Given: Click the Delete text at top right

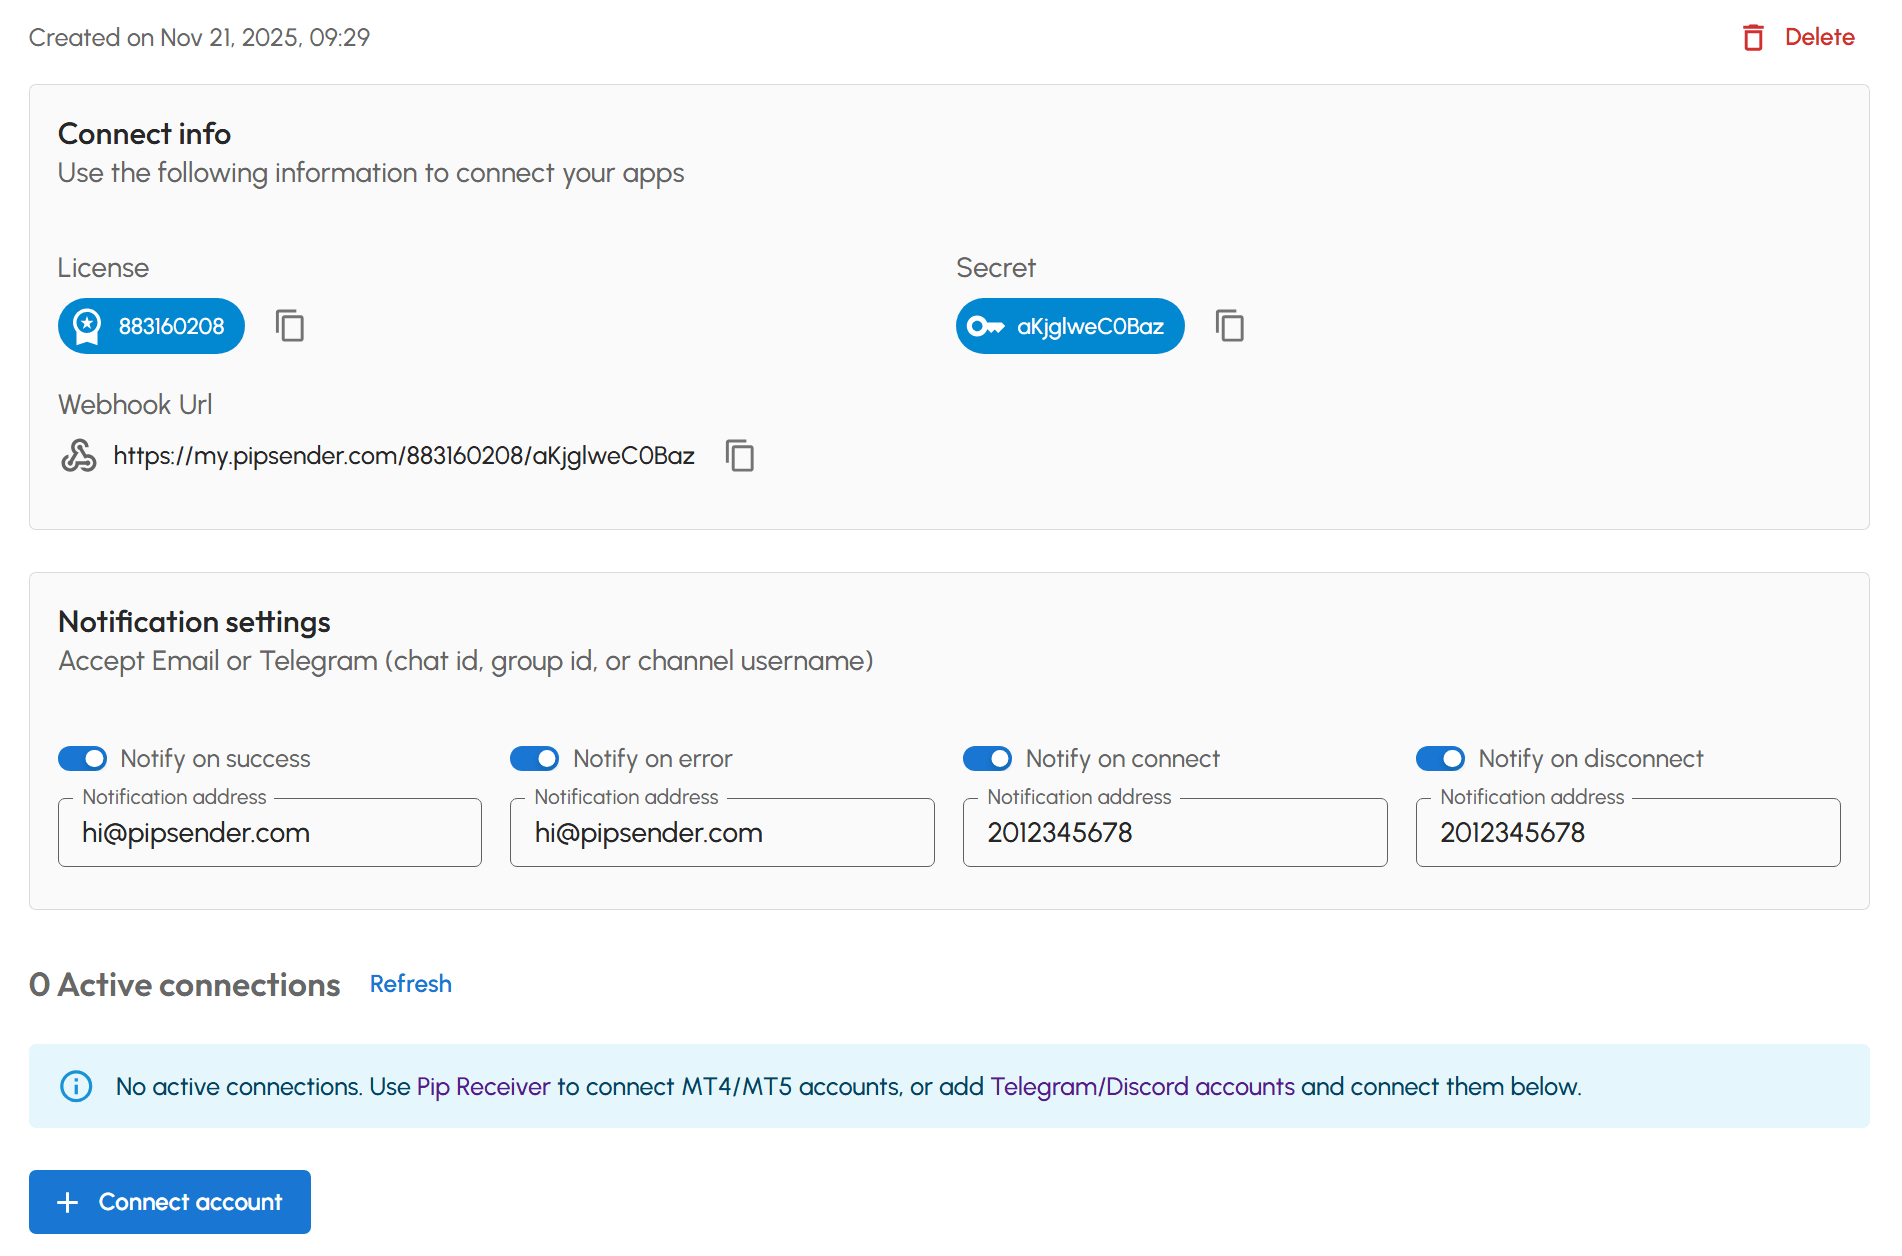Looking at the screenshot, I should 1819,38.
